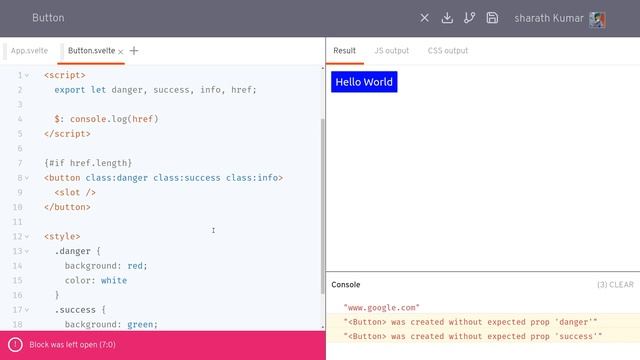Screen dimensions: 640x360
Task: Click the "www.google.com" console log
Action: pos(382,307)
